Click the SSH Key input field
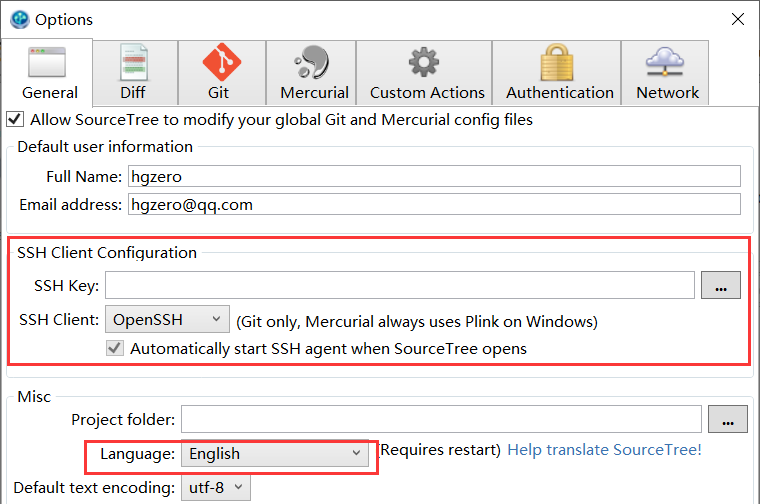The height and width of the screenshot is (504, 760). point(400,285)
